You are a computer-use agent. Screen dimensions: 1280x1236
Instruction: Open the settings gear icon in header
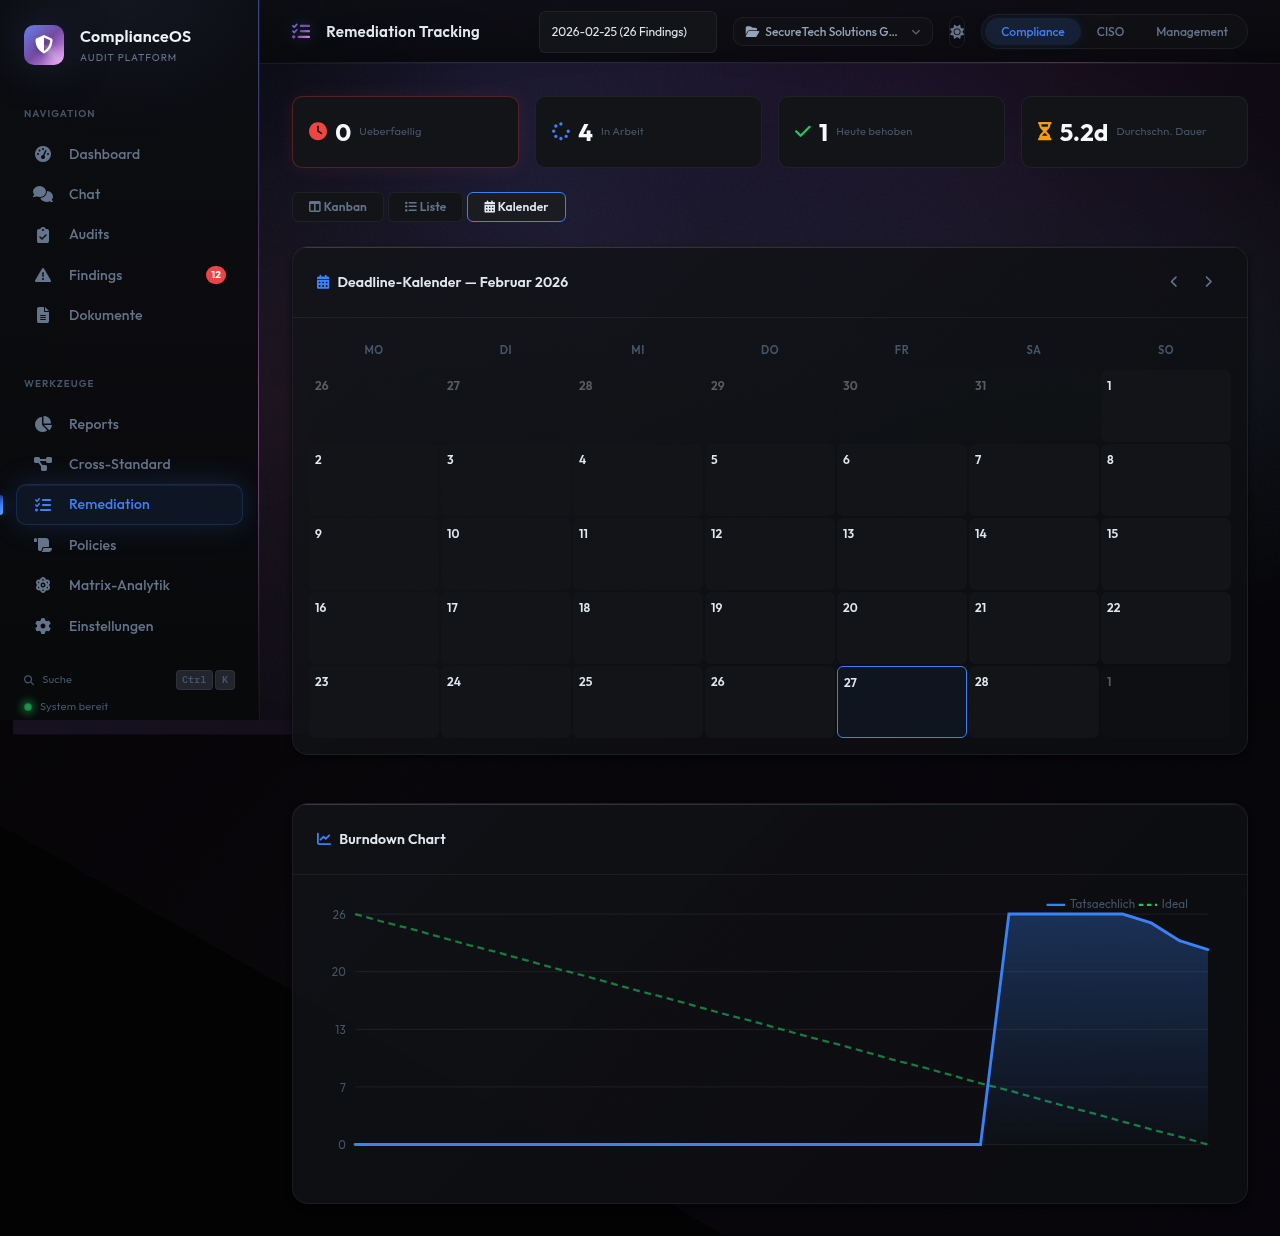[957, 32]
